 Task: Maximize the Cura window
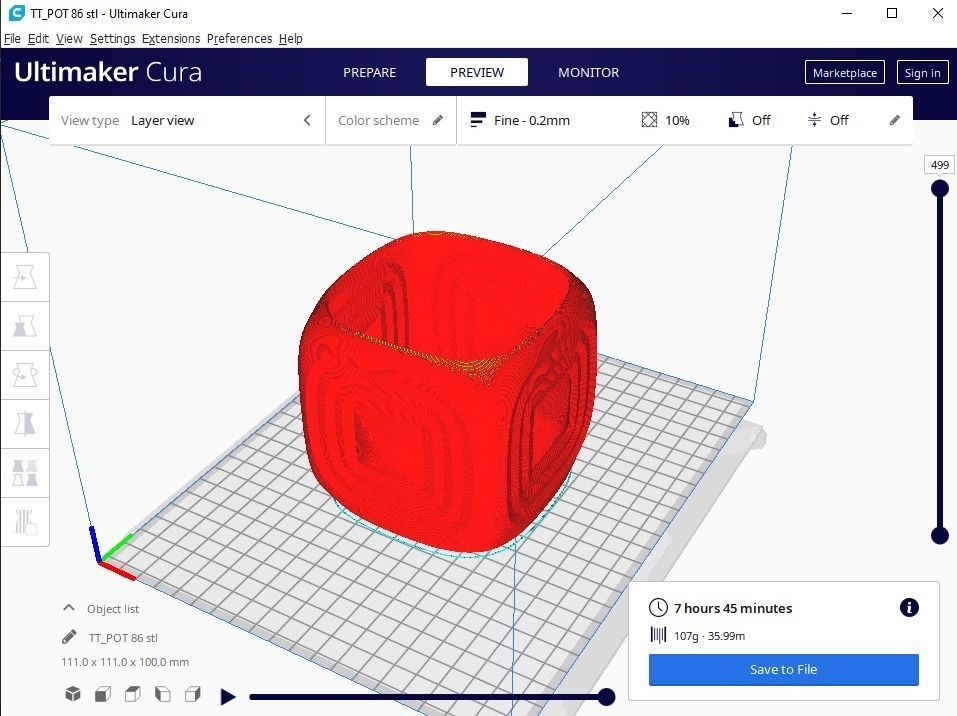pos(892,13)
